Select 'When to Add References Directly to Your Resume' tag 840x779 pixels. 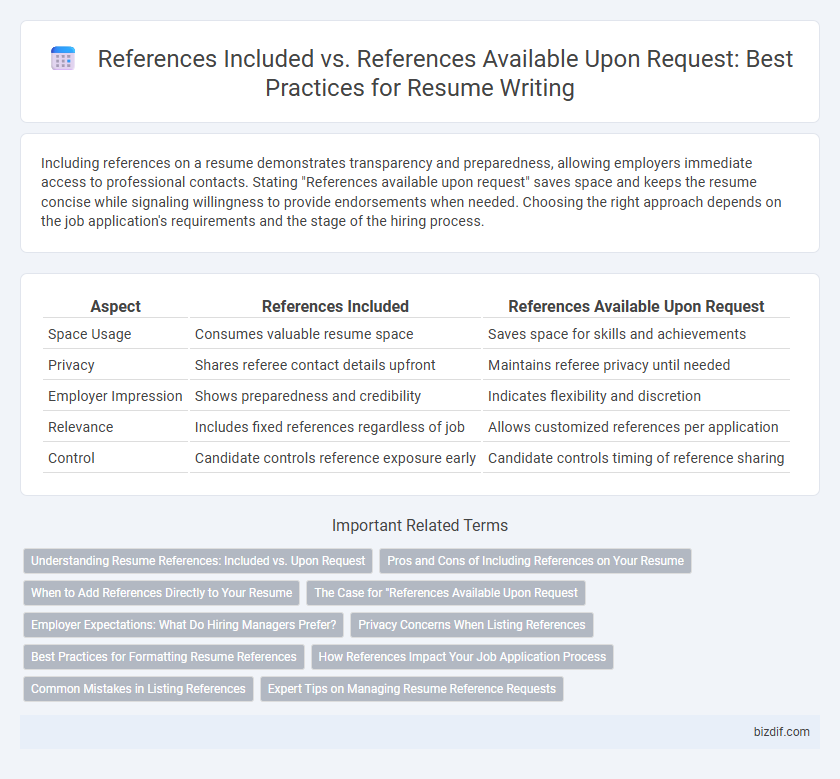[161, 593]
